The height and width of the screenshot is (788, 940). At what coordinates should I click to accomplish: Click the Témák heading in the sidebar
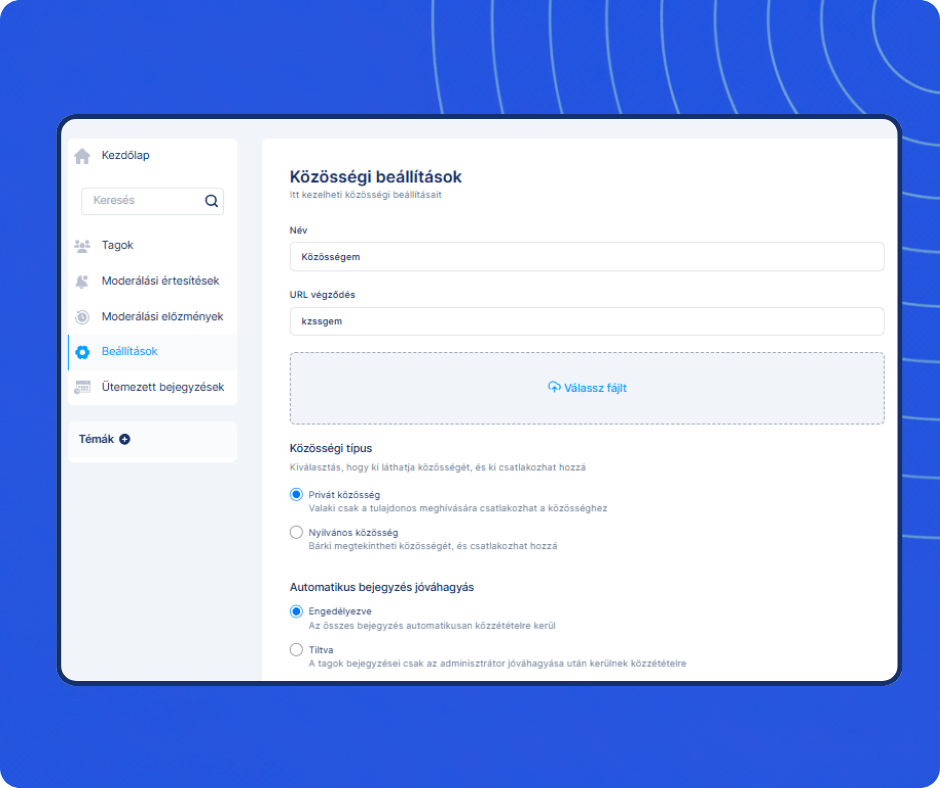(x=96, y=439)
